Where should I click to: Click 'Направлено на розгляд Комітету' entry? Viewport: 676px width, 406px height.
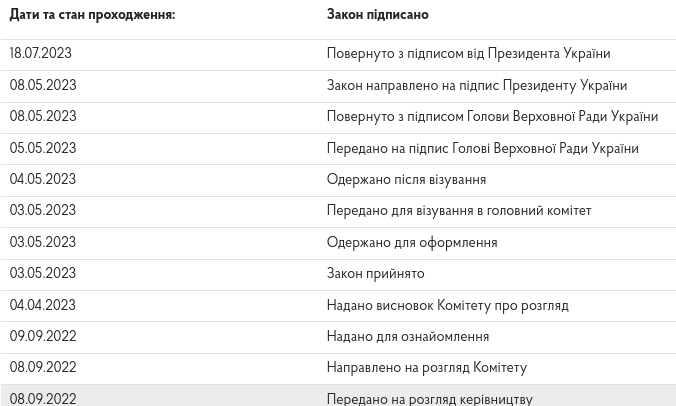(426, 368)
